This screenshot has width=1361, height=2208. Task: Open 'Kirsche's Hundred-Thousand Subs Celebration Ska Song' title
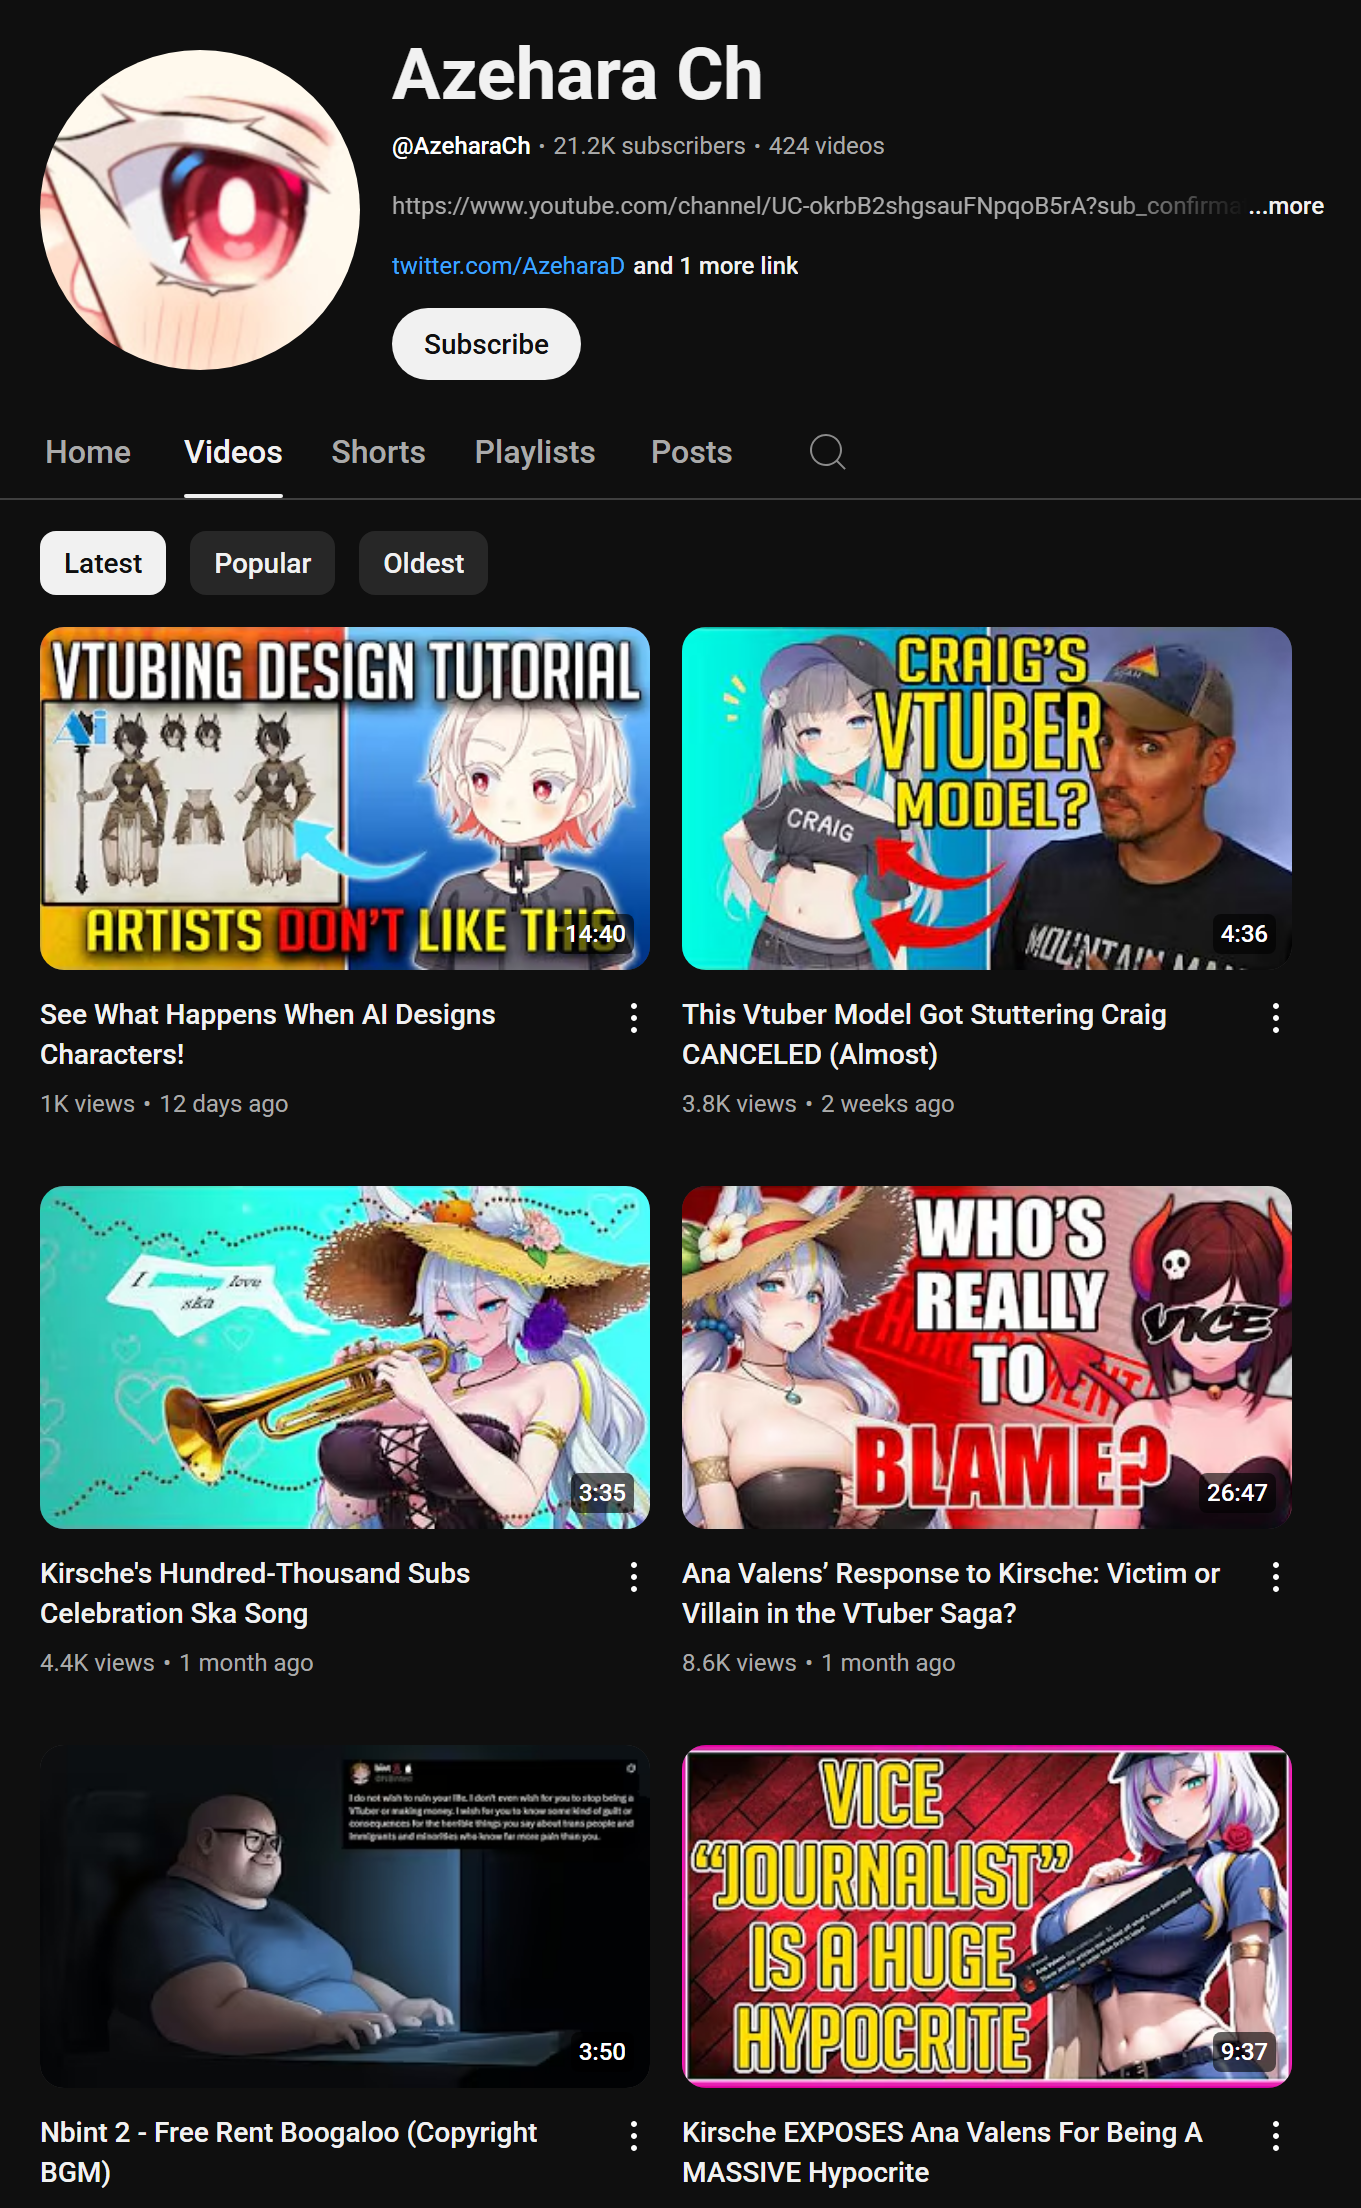[255, 1593]
